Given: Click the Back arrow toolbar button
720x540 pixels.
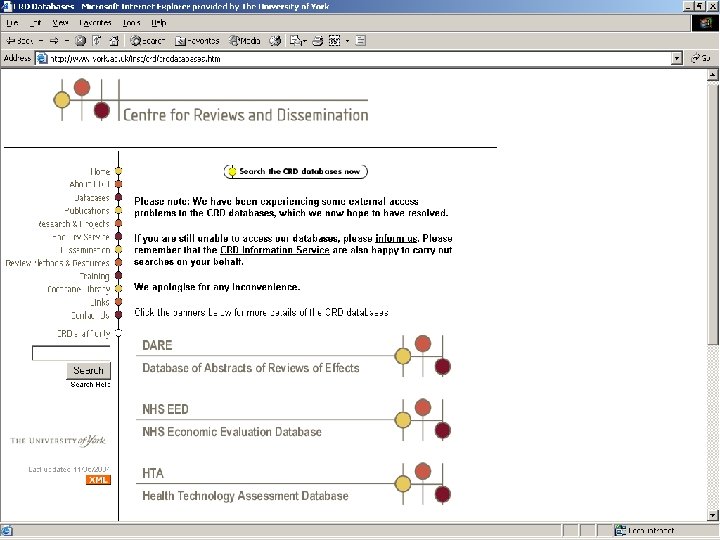Looking at the screenshot, I should (x=19, y=41).
